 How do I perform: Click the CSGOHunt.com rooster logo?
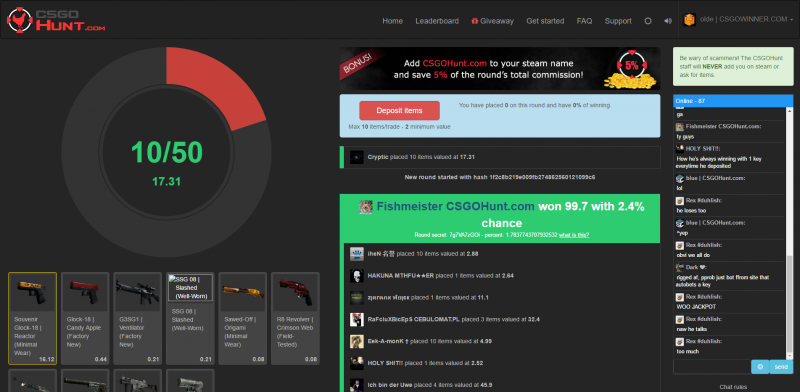point(56,20)
